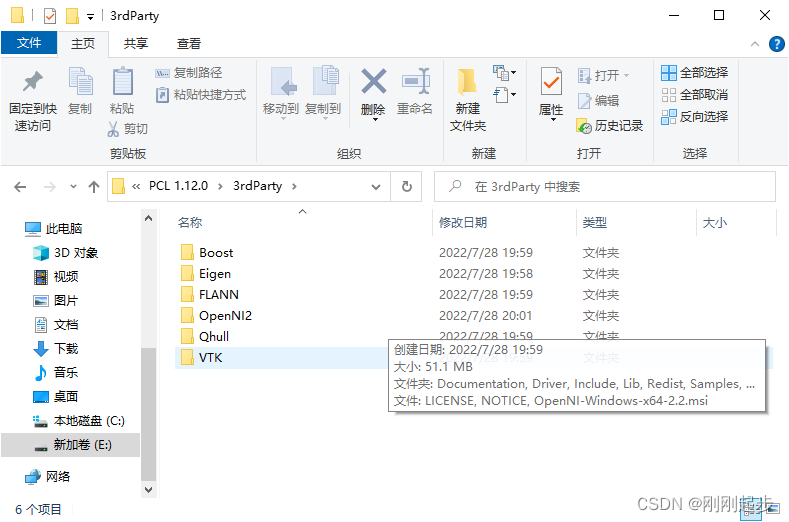This screenshot has width=789, height=522.
Task: Select This PC (此电脑) in sidebar
Action: (x=54, y=229)
